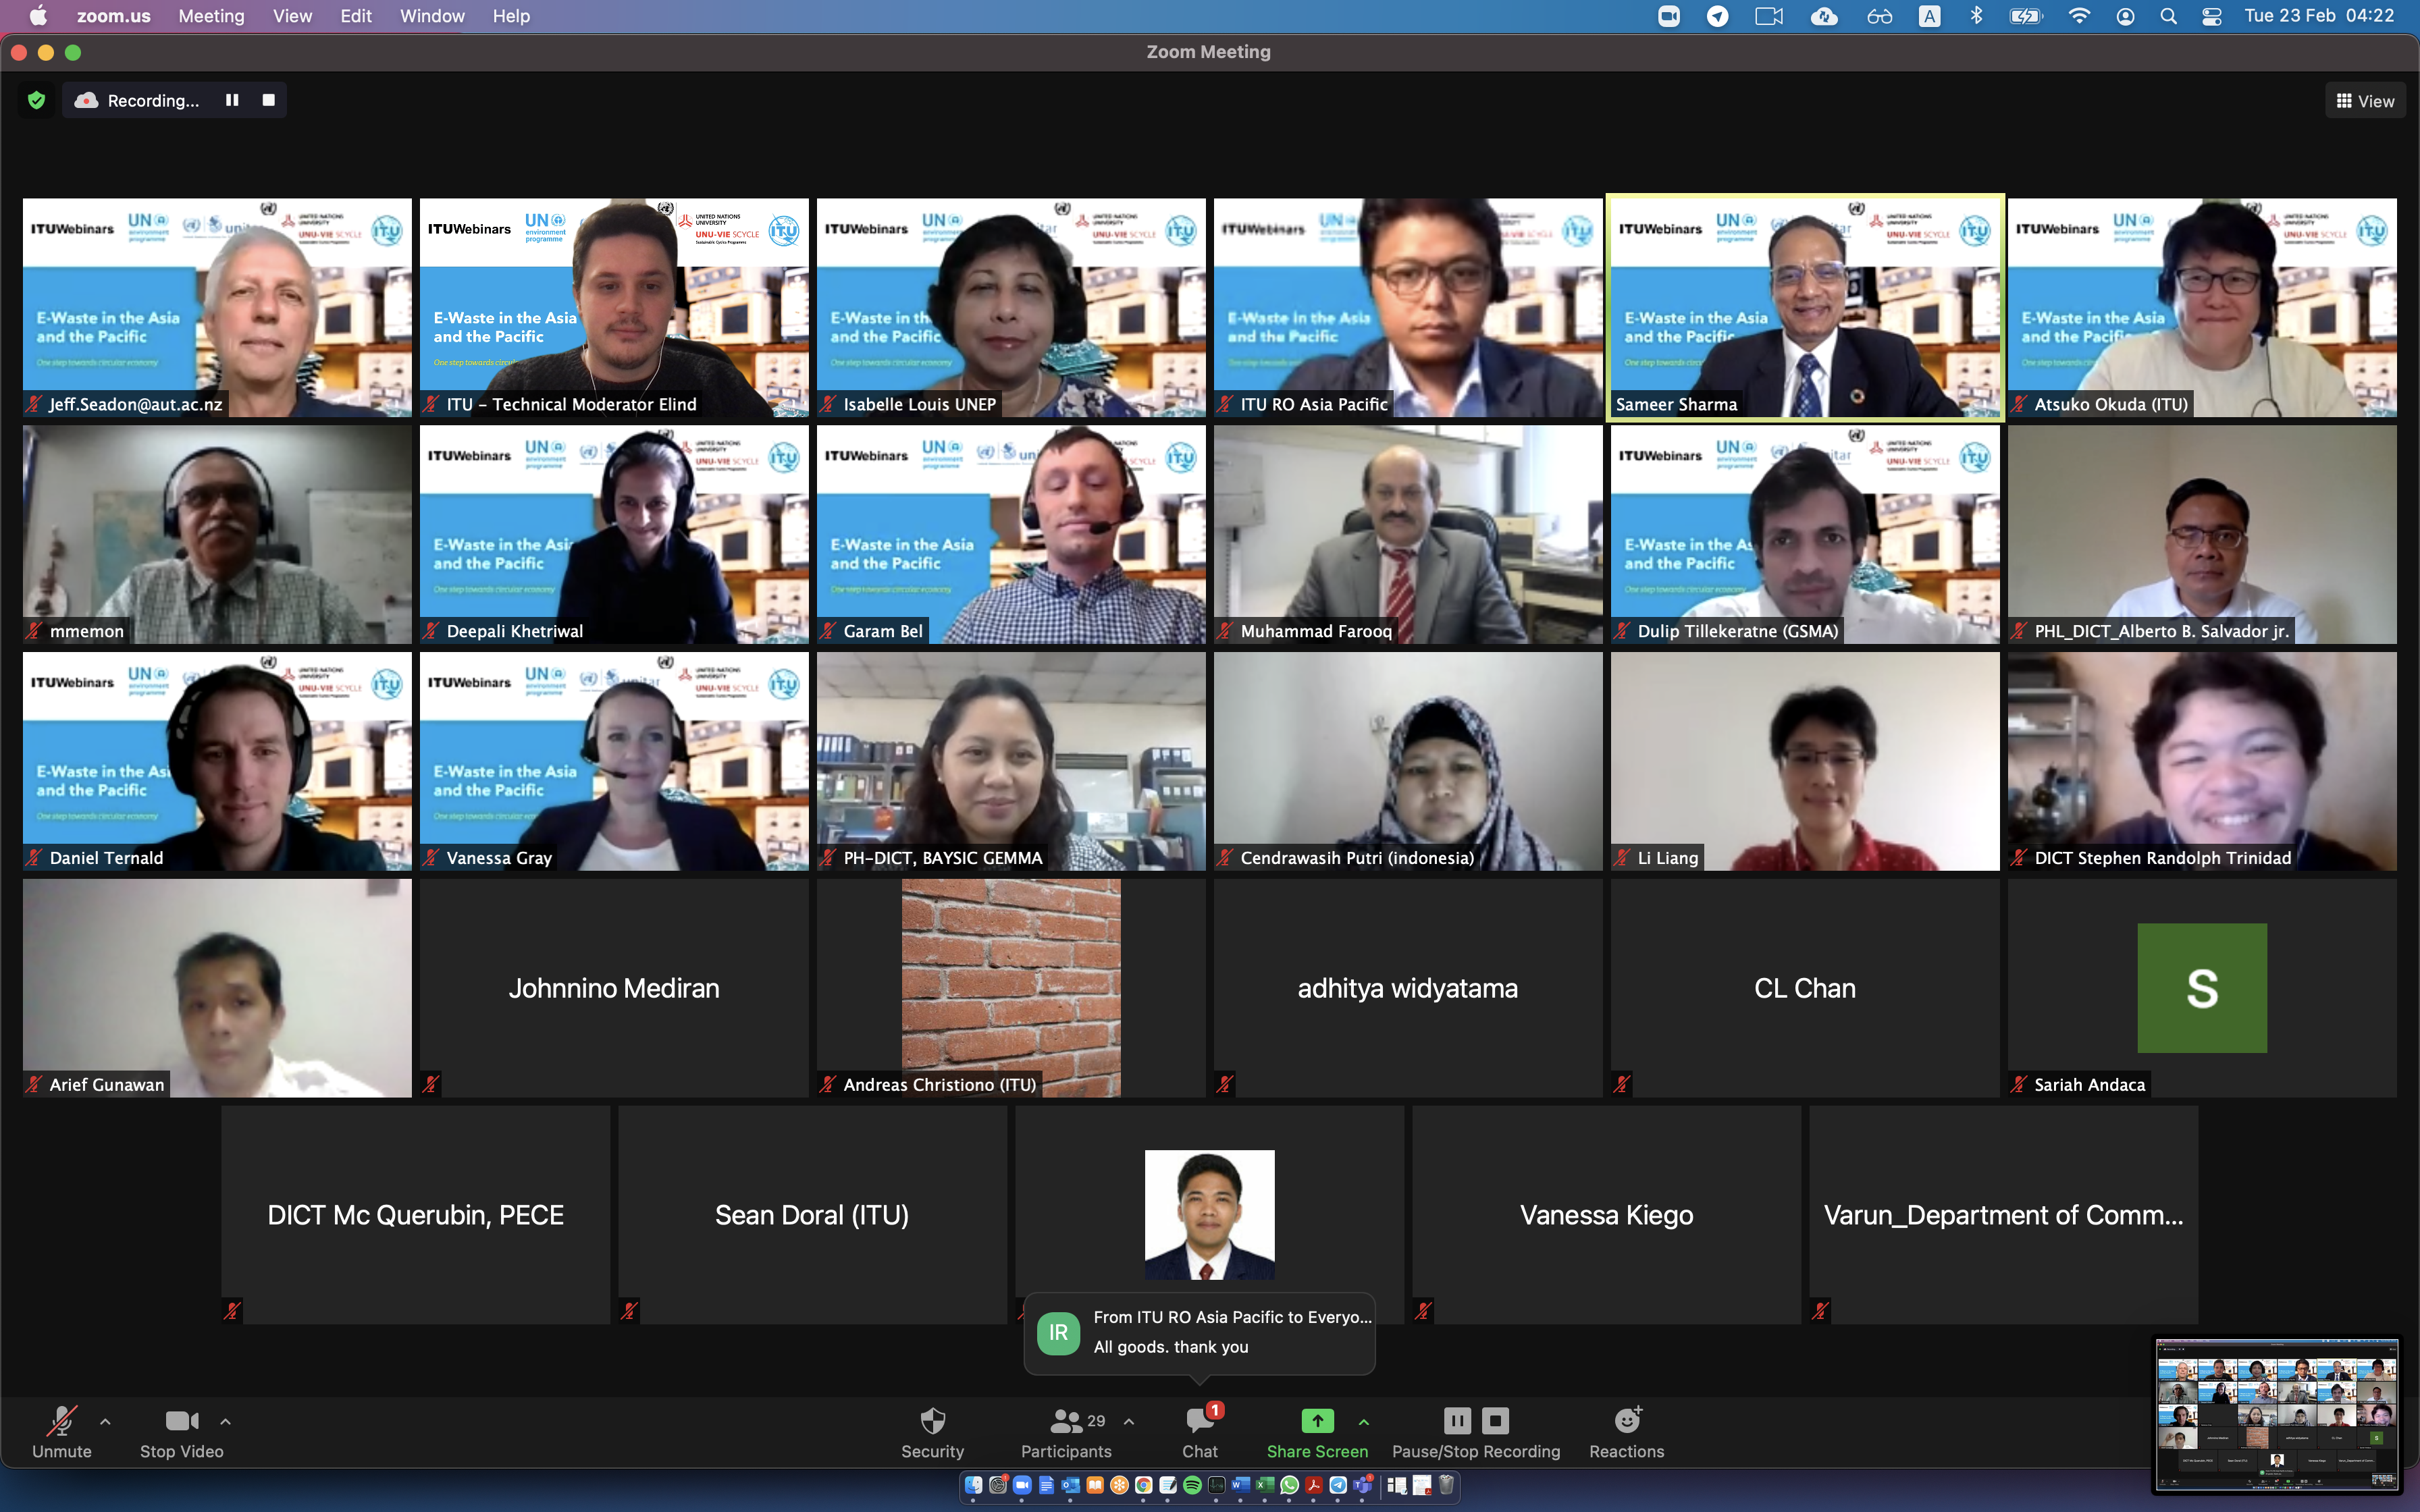This screenshot has height=1512, width=2420.
Task: Open the screenshot preview thumbnail
Action: click(x=2277, y=1414)
